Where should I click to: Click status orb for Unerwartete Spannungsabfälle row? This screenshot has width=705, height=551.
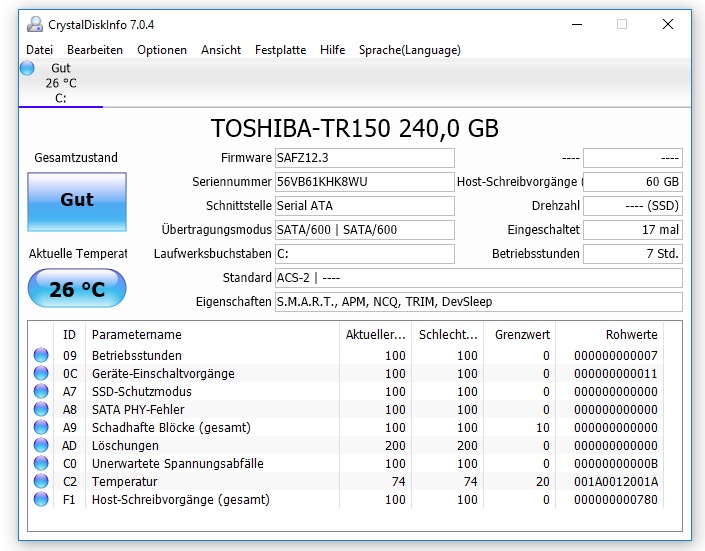click(41, 463)
